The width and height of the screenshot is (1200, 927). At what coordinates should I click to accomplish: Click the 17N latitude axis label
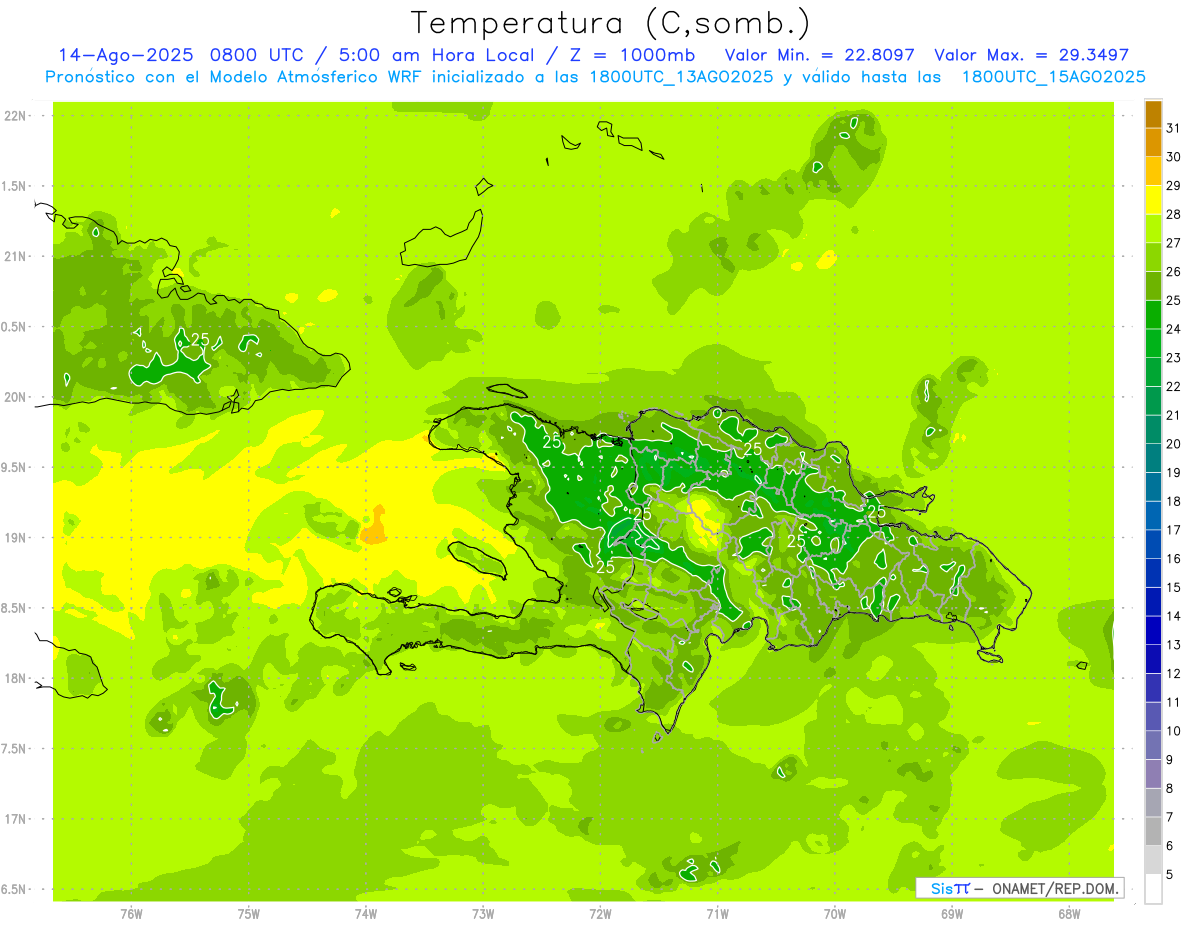[15, 819]
